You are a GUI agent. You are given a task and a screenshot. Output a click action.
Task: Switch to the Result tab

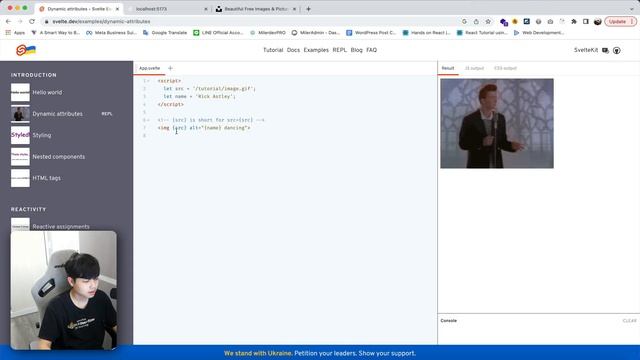pyautogui.click(x=448, y=68)
